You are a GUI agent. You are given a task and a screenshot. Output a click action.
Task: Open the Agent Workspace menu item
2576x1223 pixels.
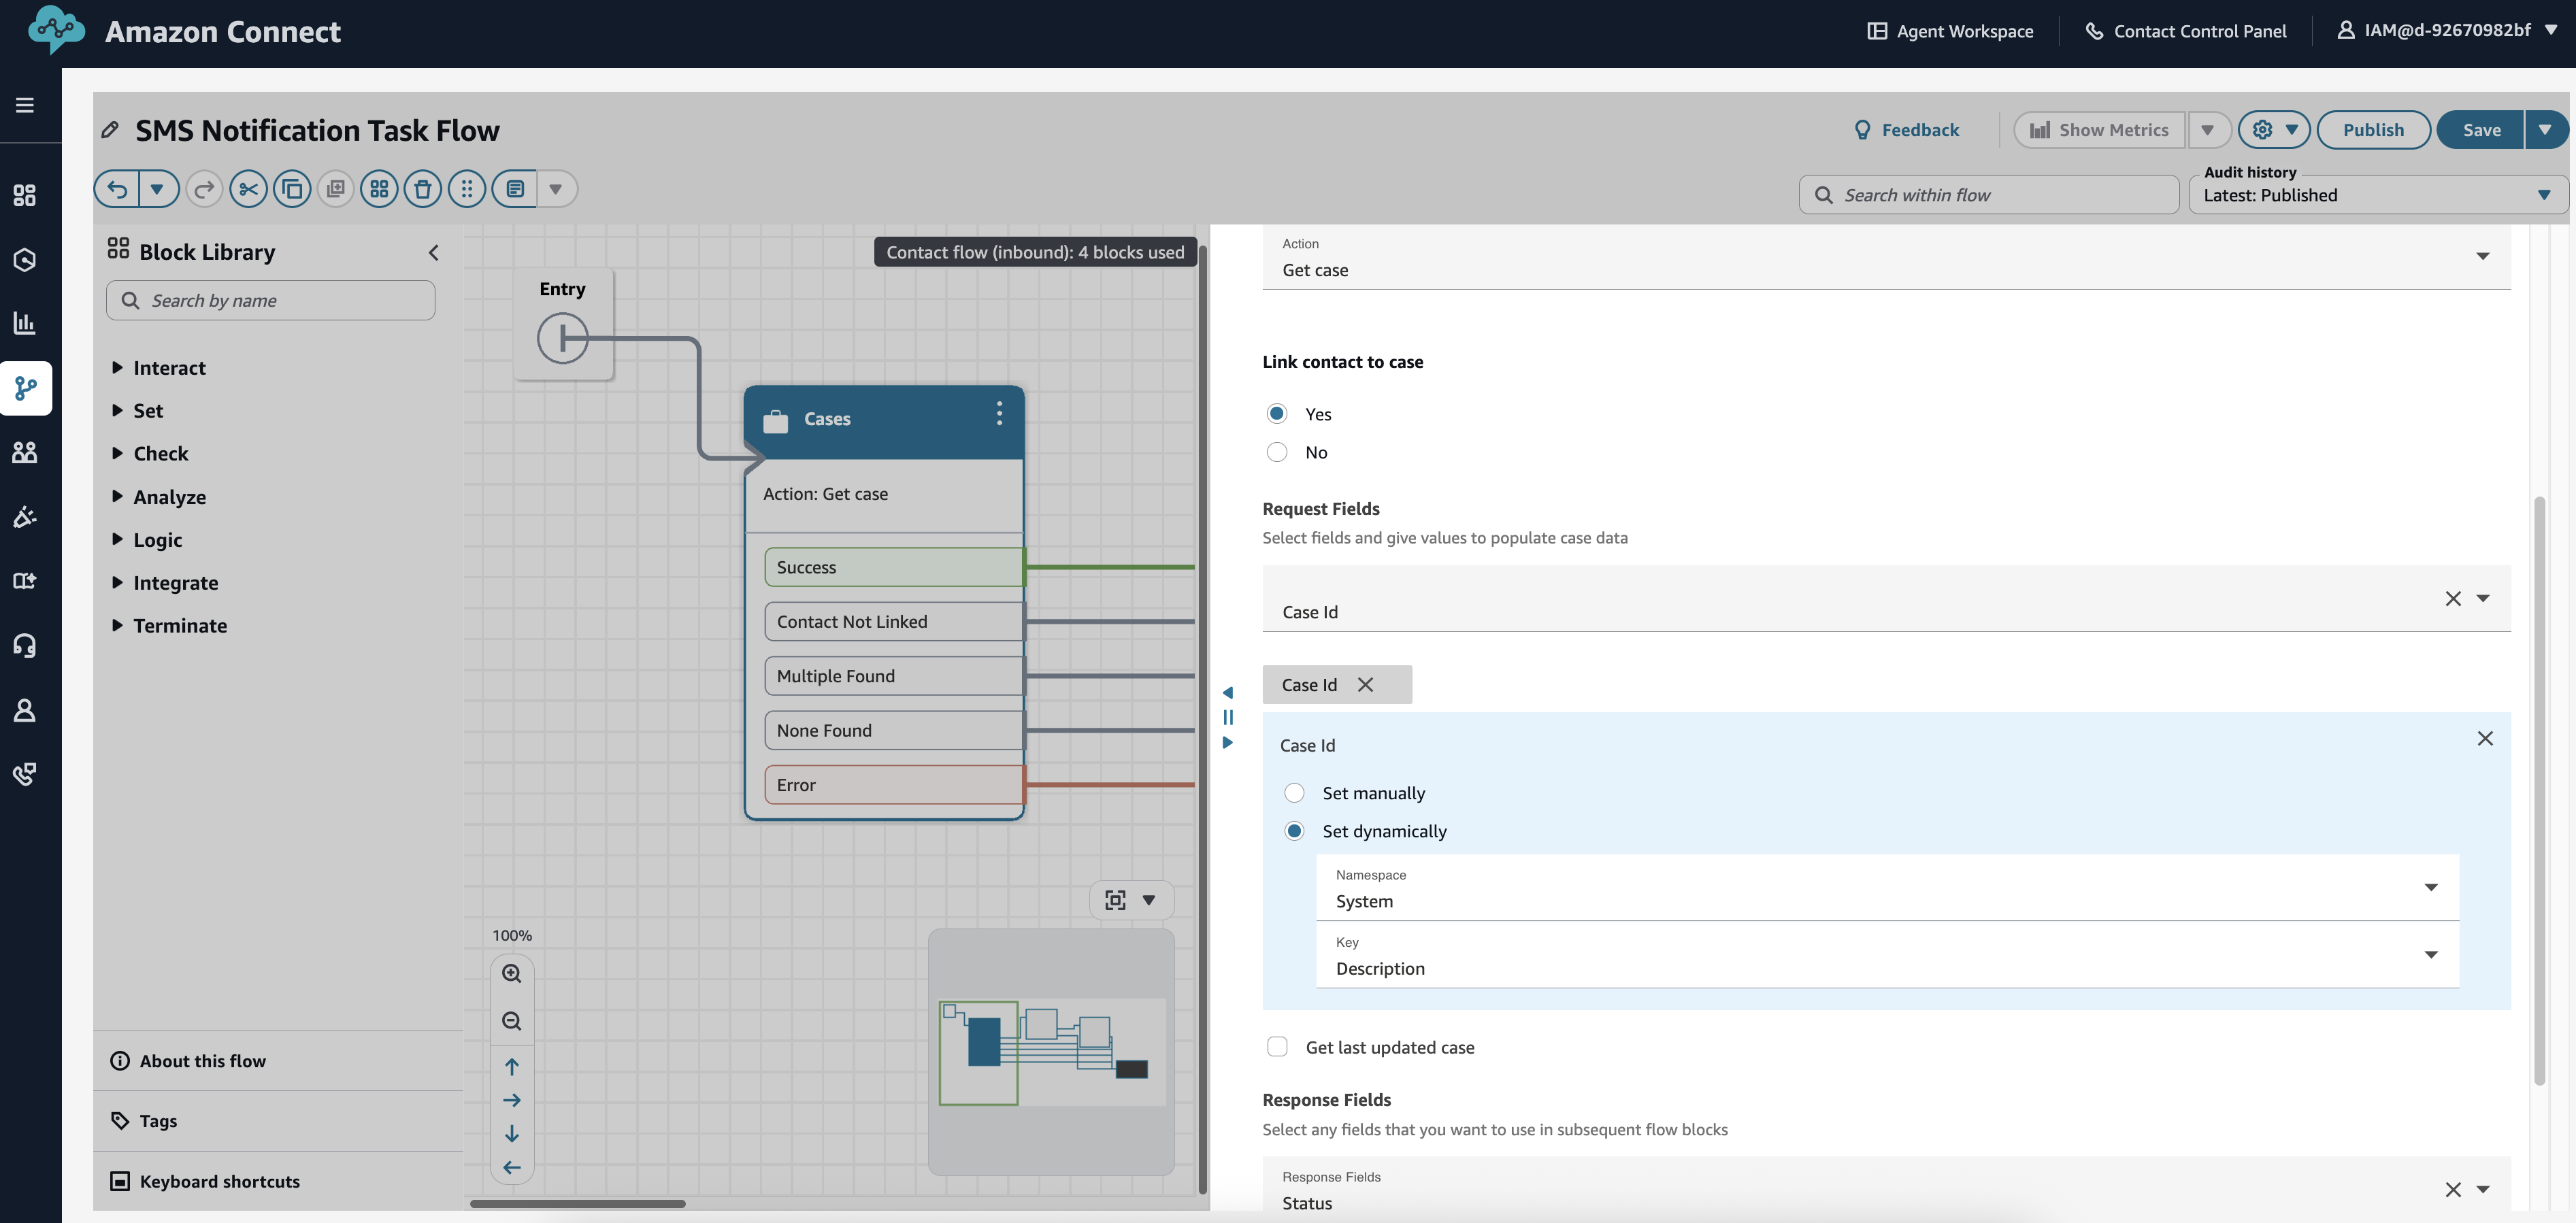(x=1950, y=31)
